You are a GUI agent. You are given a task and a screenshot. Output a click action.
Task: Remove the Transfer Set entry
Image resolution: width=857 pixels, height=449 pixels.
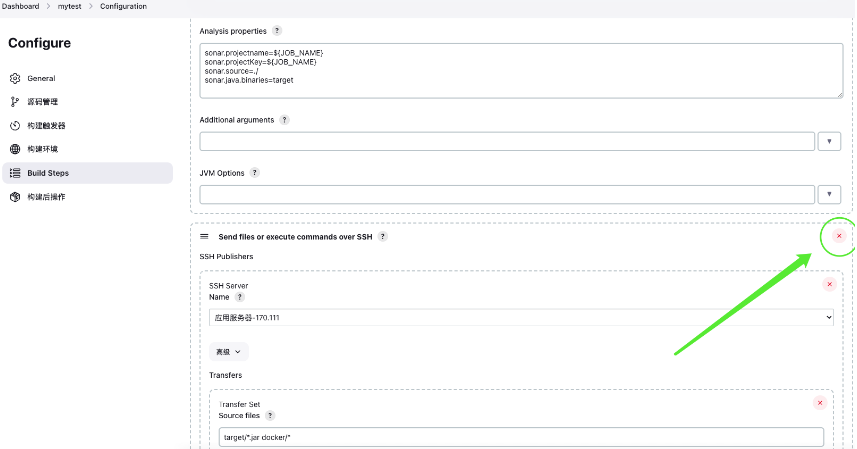click(820, 403)
